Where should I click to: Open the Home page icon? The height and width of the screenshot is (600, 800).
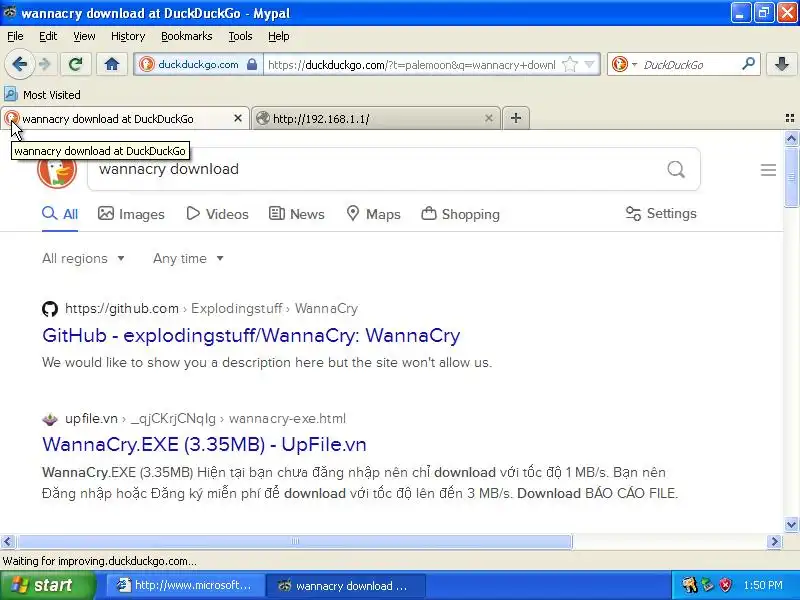(112, 64)
